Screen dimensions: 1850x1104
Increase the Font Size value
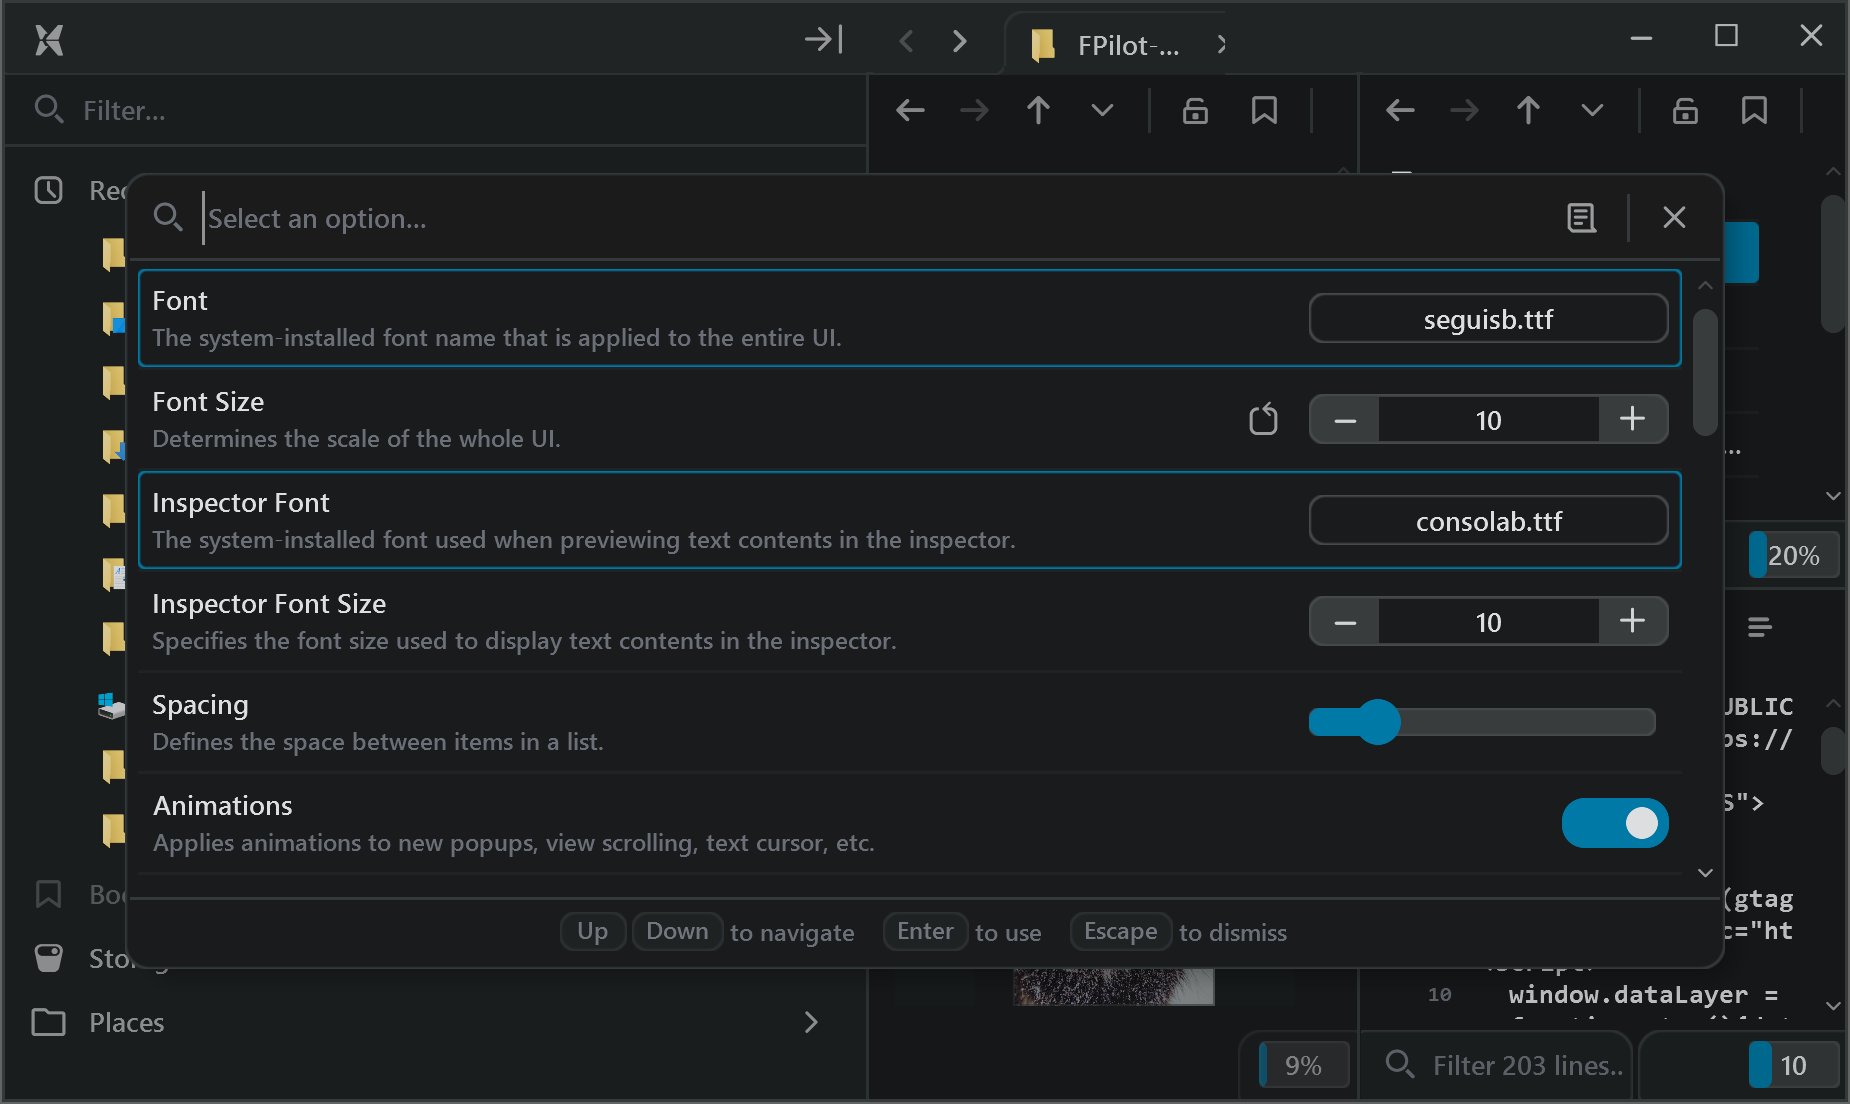click(x=1632, y=419)
